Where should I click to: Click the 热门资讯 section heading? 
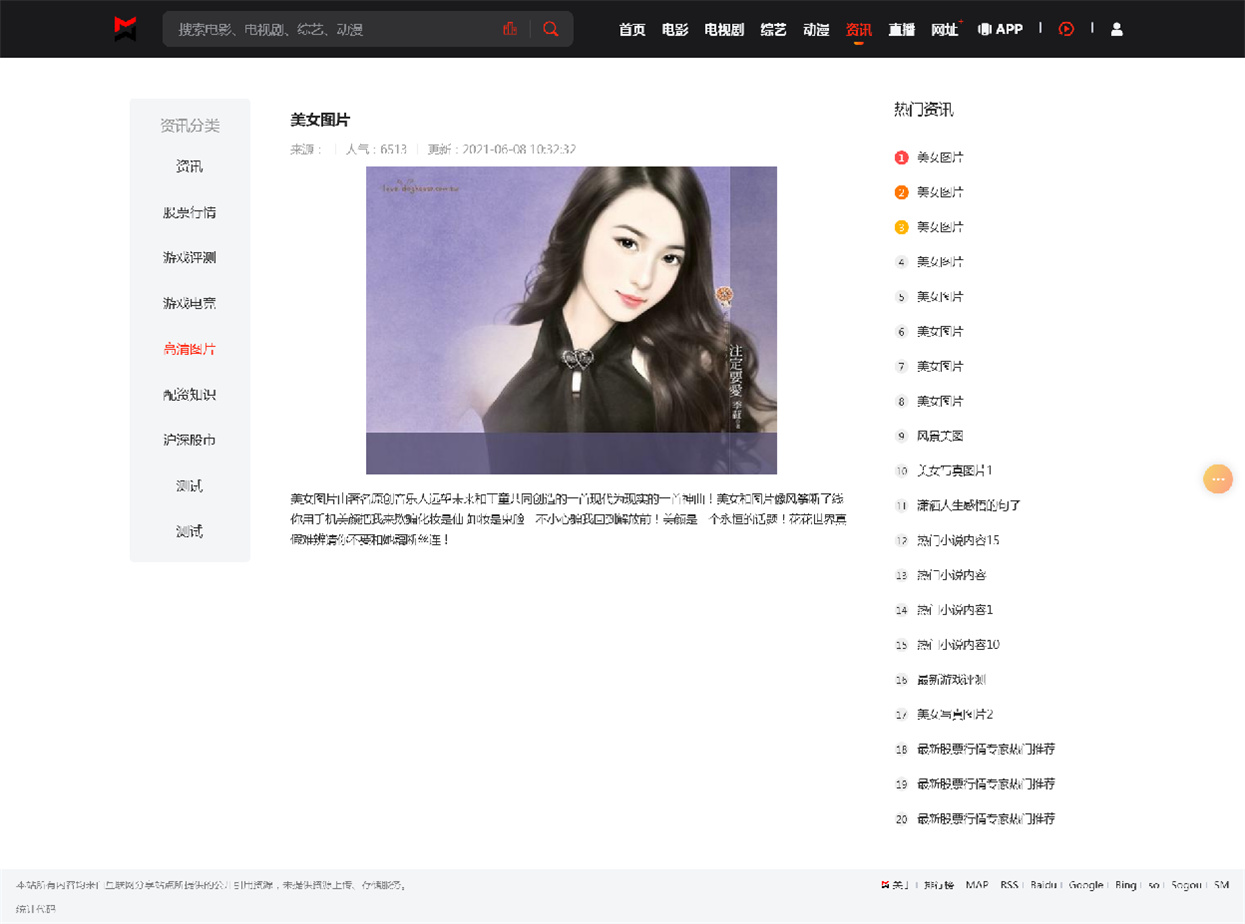pyautogui.click(x=923, y=110)
